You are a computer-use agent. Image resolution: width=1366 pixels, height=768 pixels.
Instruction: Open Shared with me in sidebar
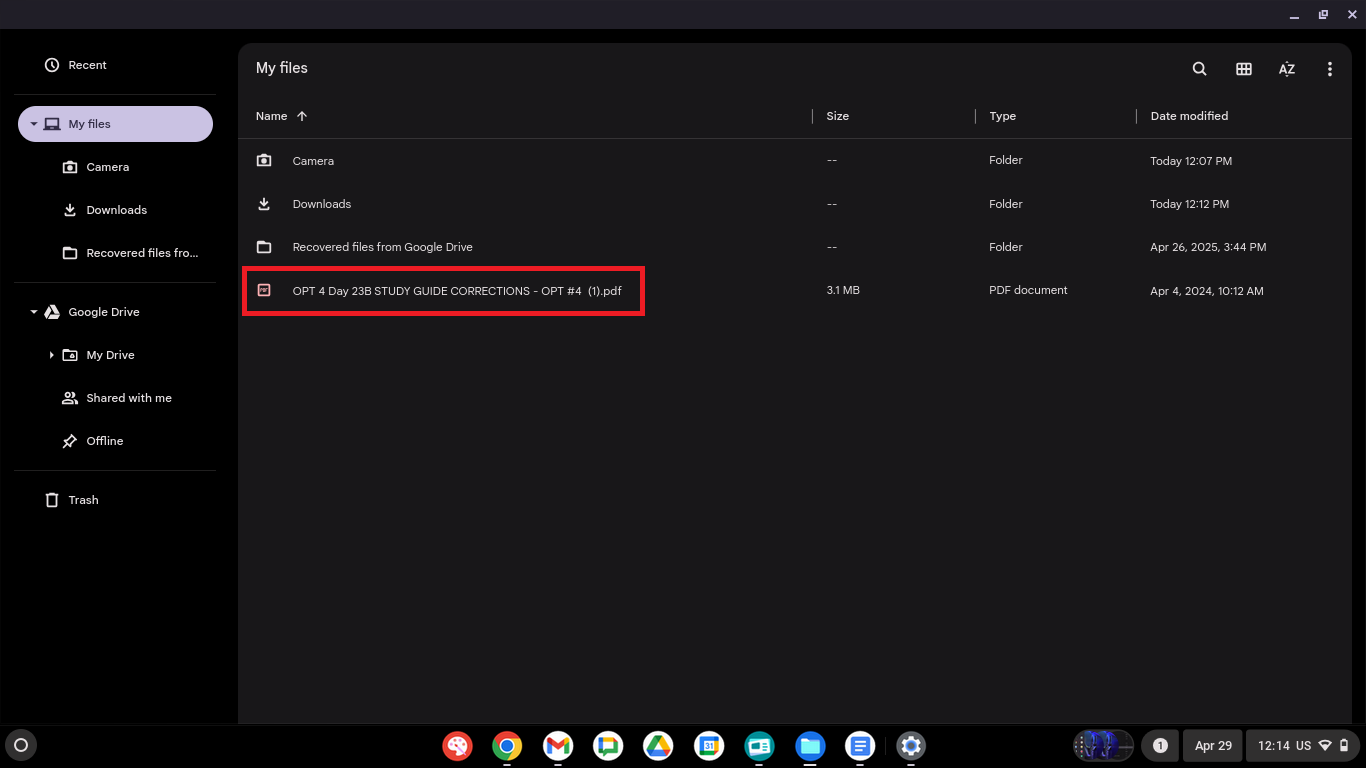128,398
